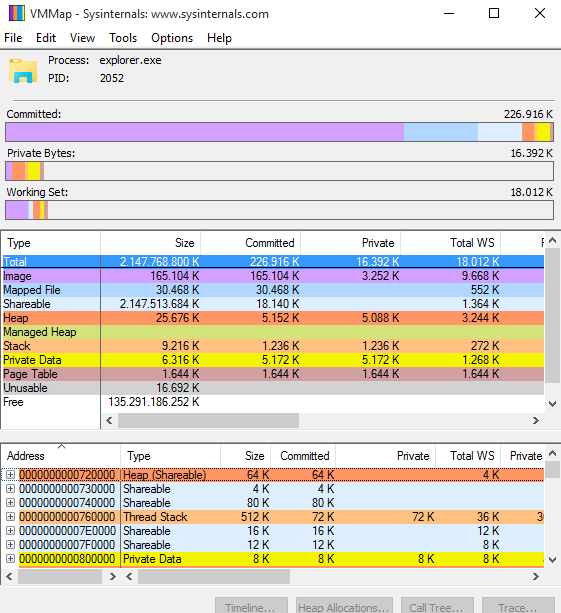This screenshot has width=561, height=613.
Task: Click the yellow Private Data segment in Private Bytes bar
Action: click(x=34, y=171)
